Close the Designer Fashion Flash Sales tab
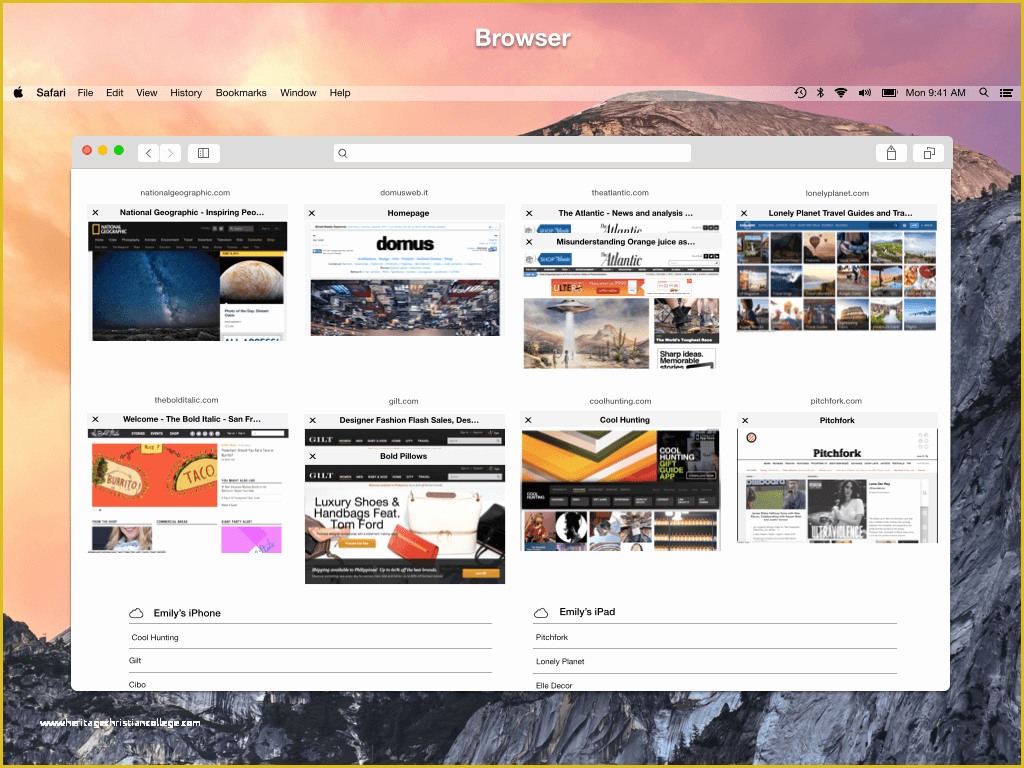The width and height of the screenshot is (1024, 768). (312, 420)
